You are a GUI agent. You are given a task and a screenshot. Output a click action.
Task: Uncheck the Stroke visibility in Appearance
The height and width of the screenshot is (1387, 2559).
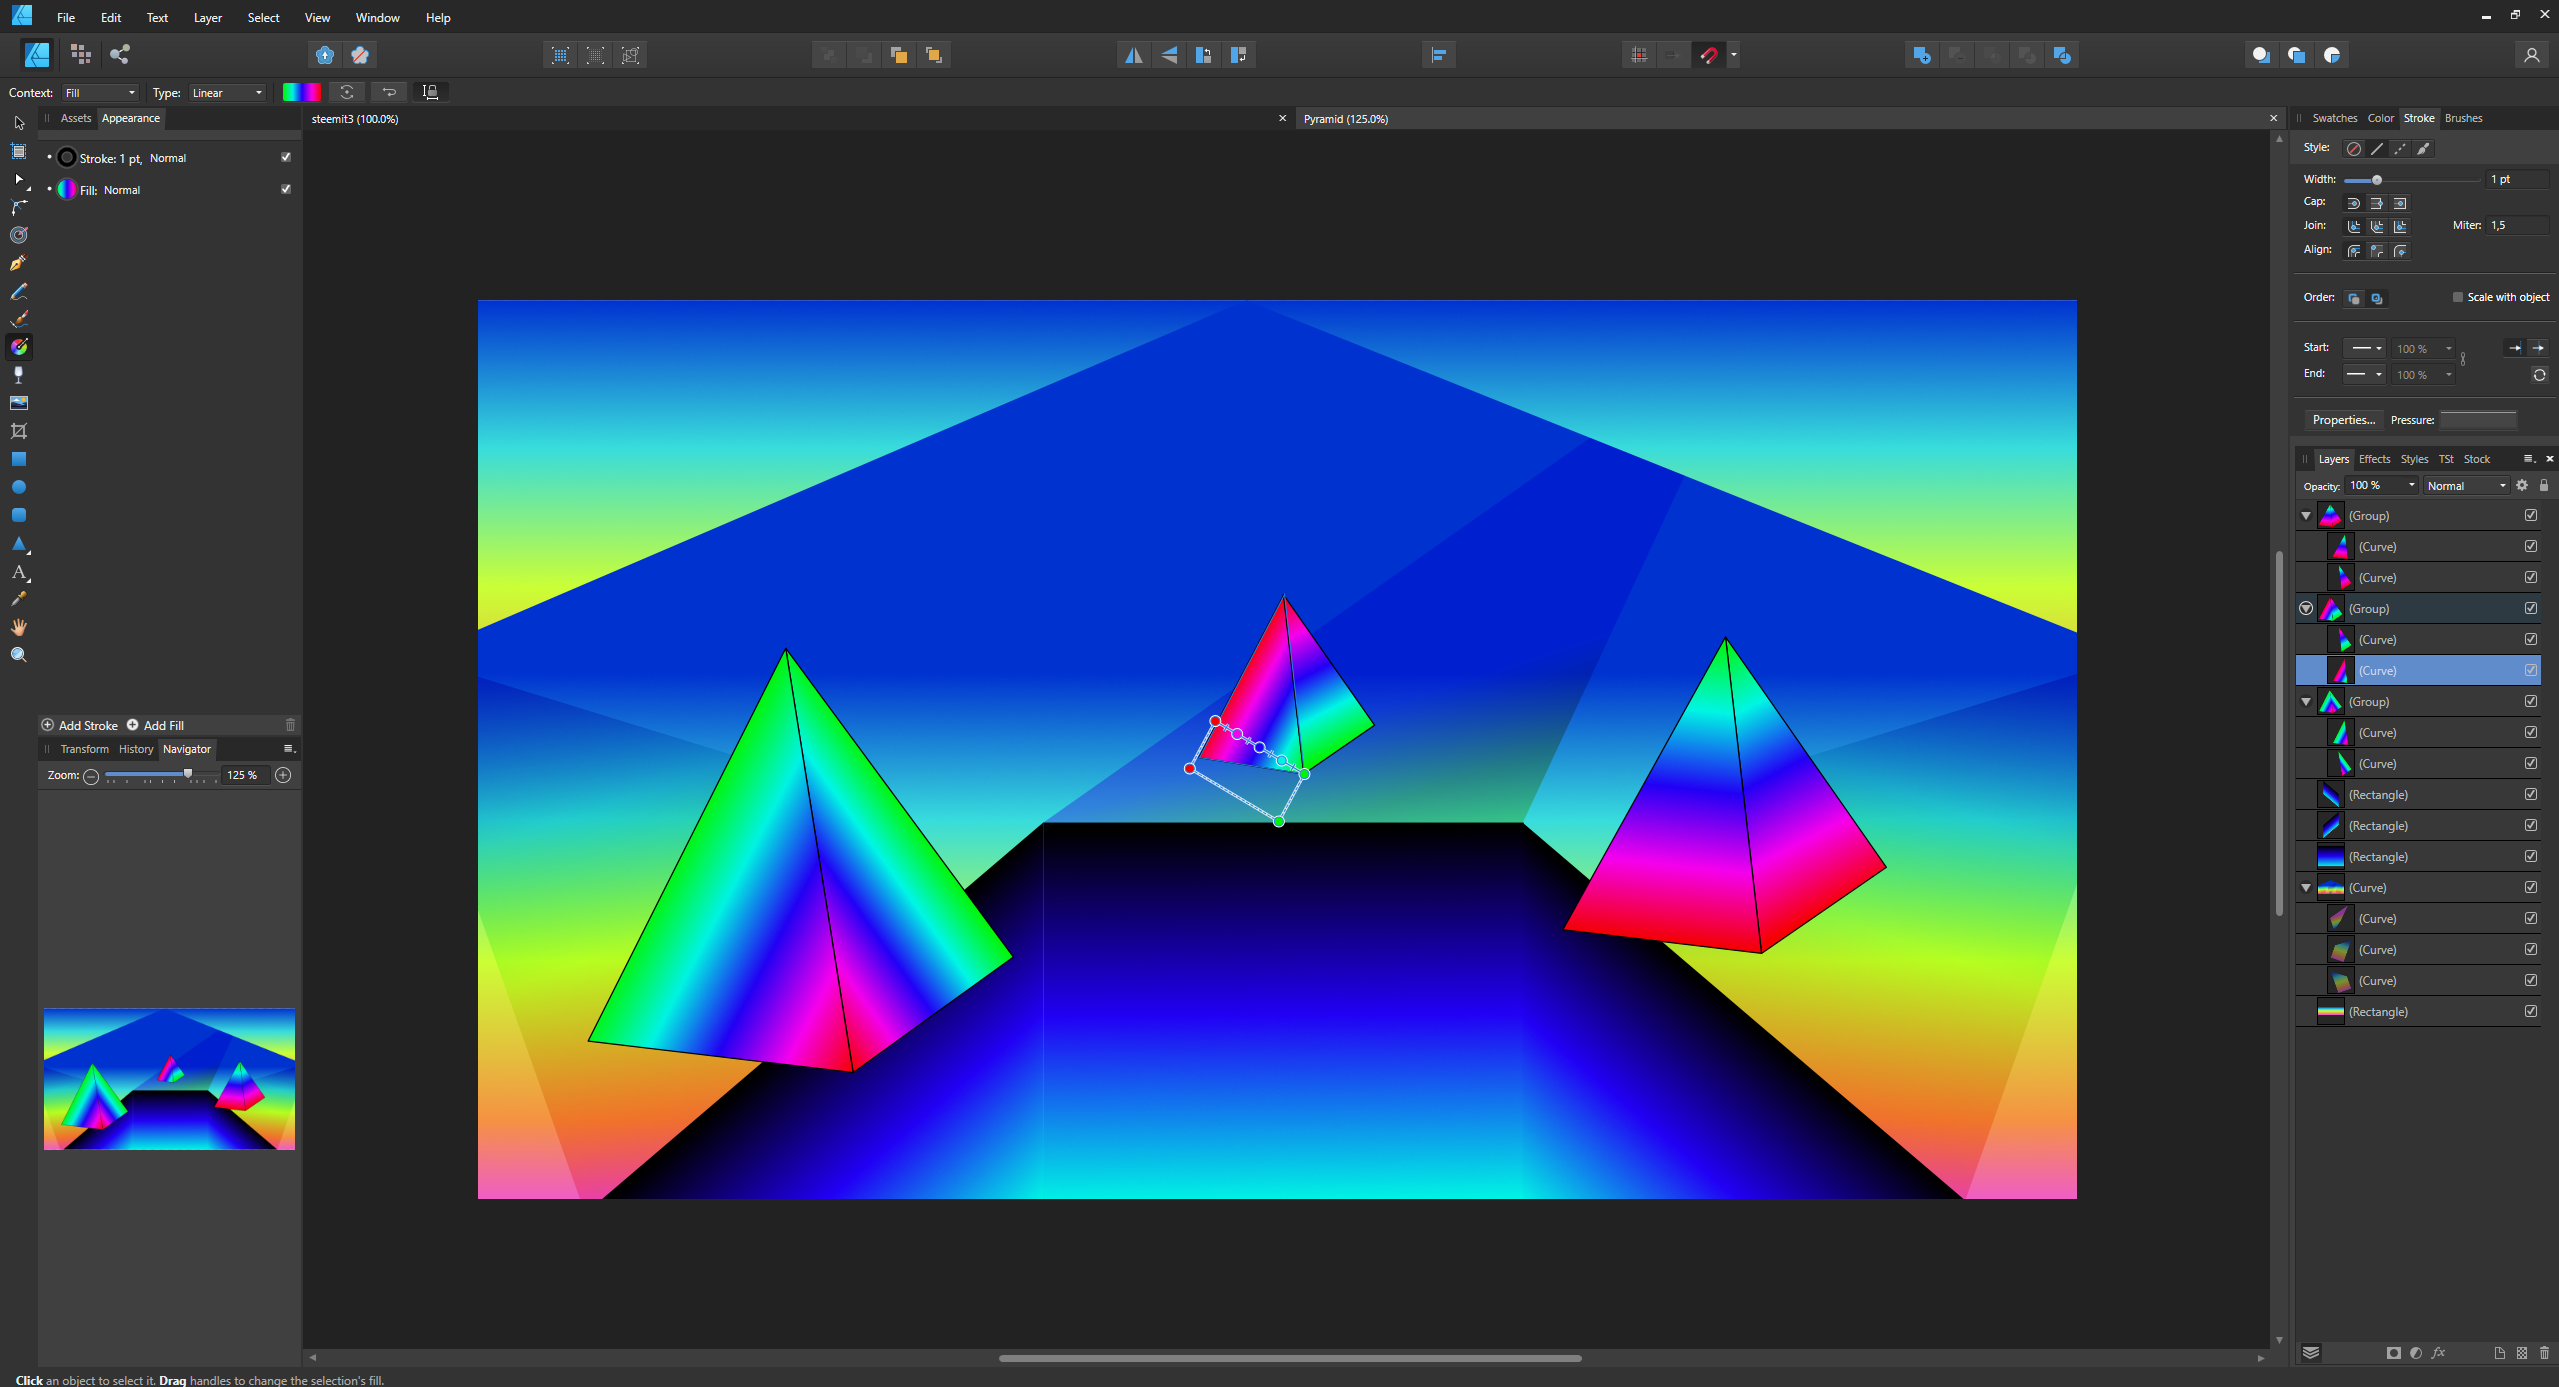(286, 157)
